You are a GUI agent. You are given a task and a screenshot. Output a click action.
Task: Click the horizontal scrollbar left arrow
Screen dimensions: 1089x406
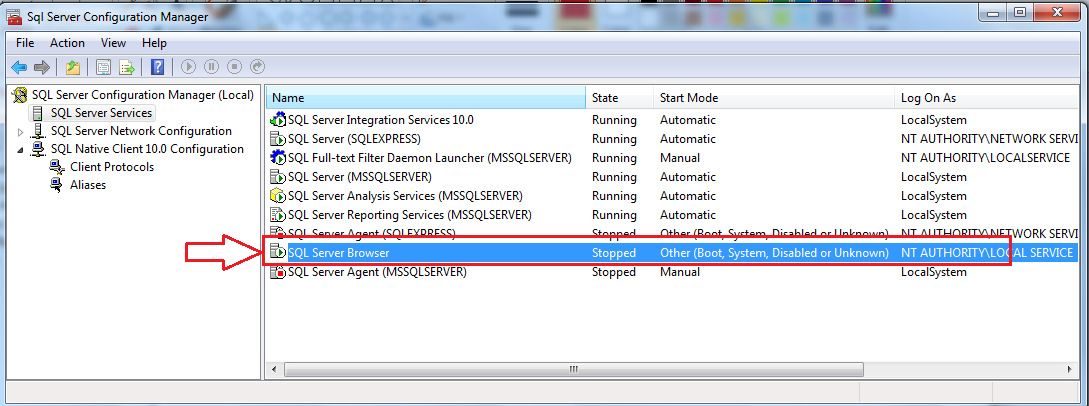(275, 369)
